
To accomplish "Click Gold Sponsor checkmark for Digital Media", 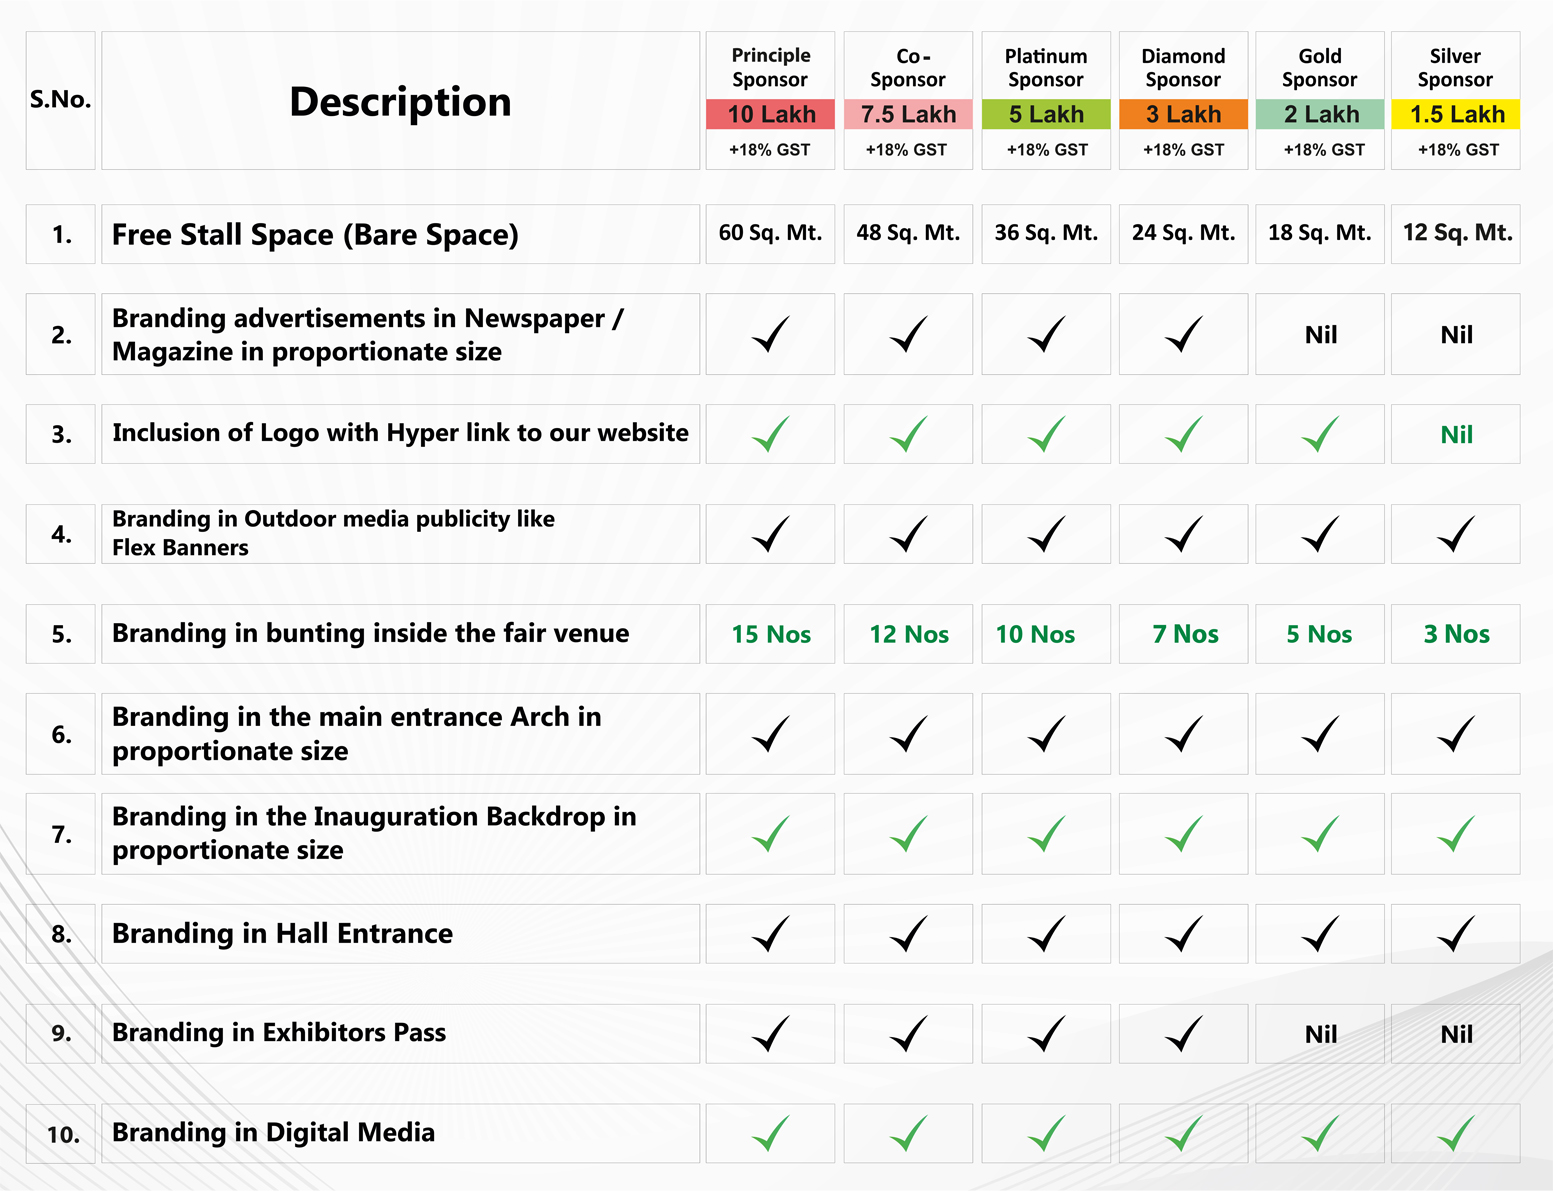I will tap(1320, 1134).
